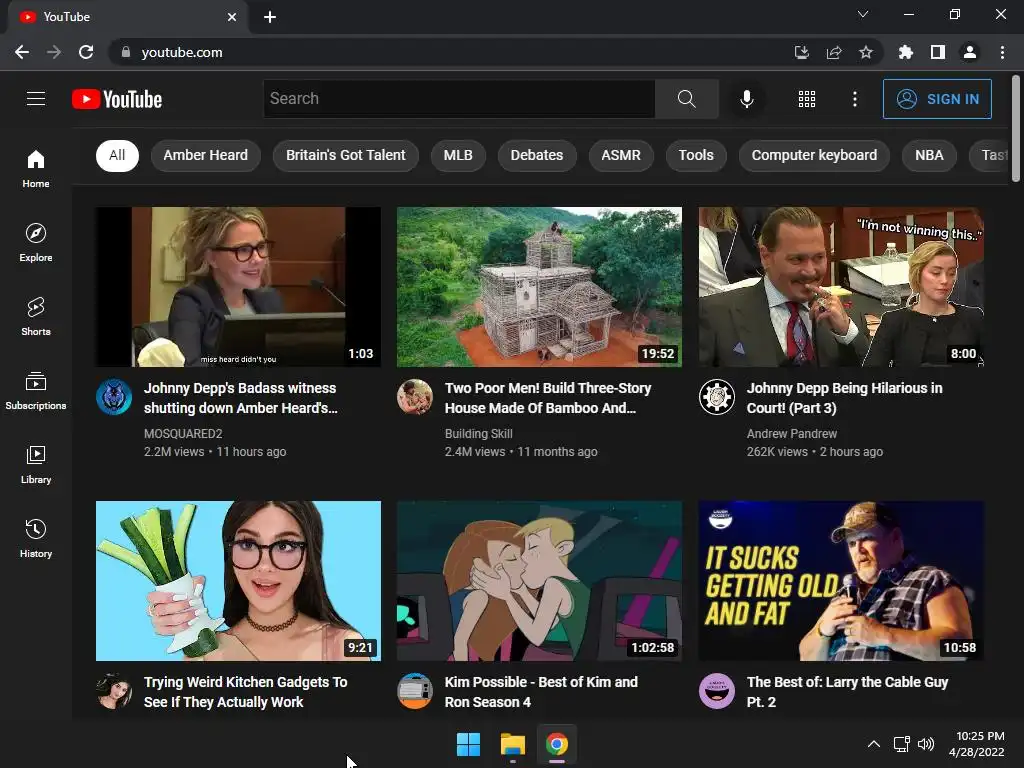This screenshot has height=768, width=1024.
Task: Open the YouTube hamburger guide menu
Action: coord(36,99)
